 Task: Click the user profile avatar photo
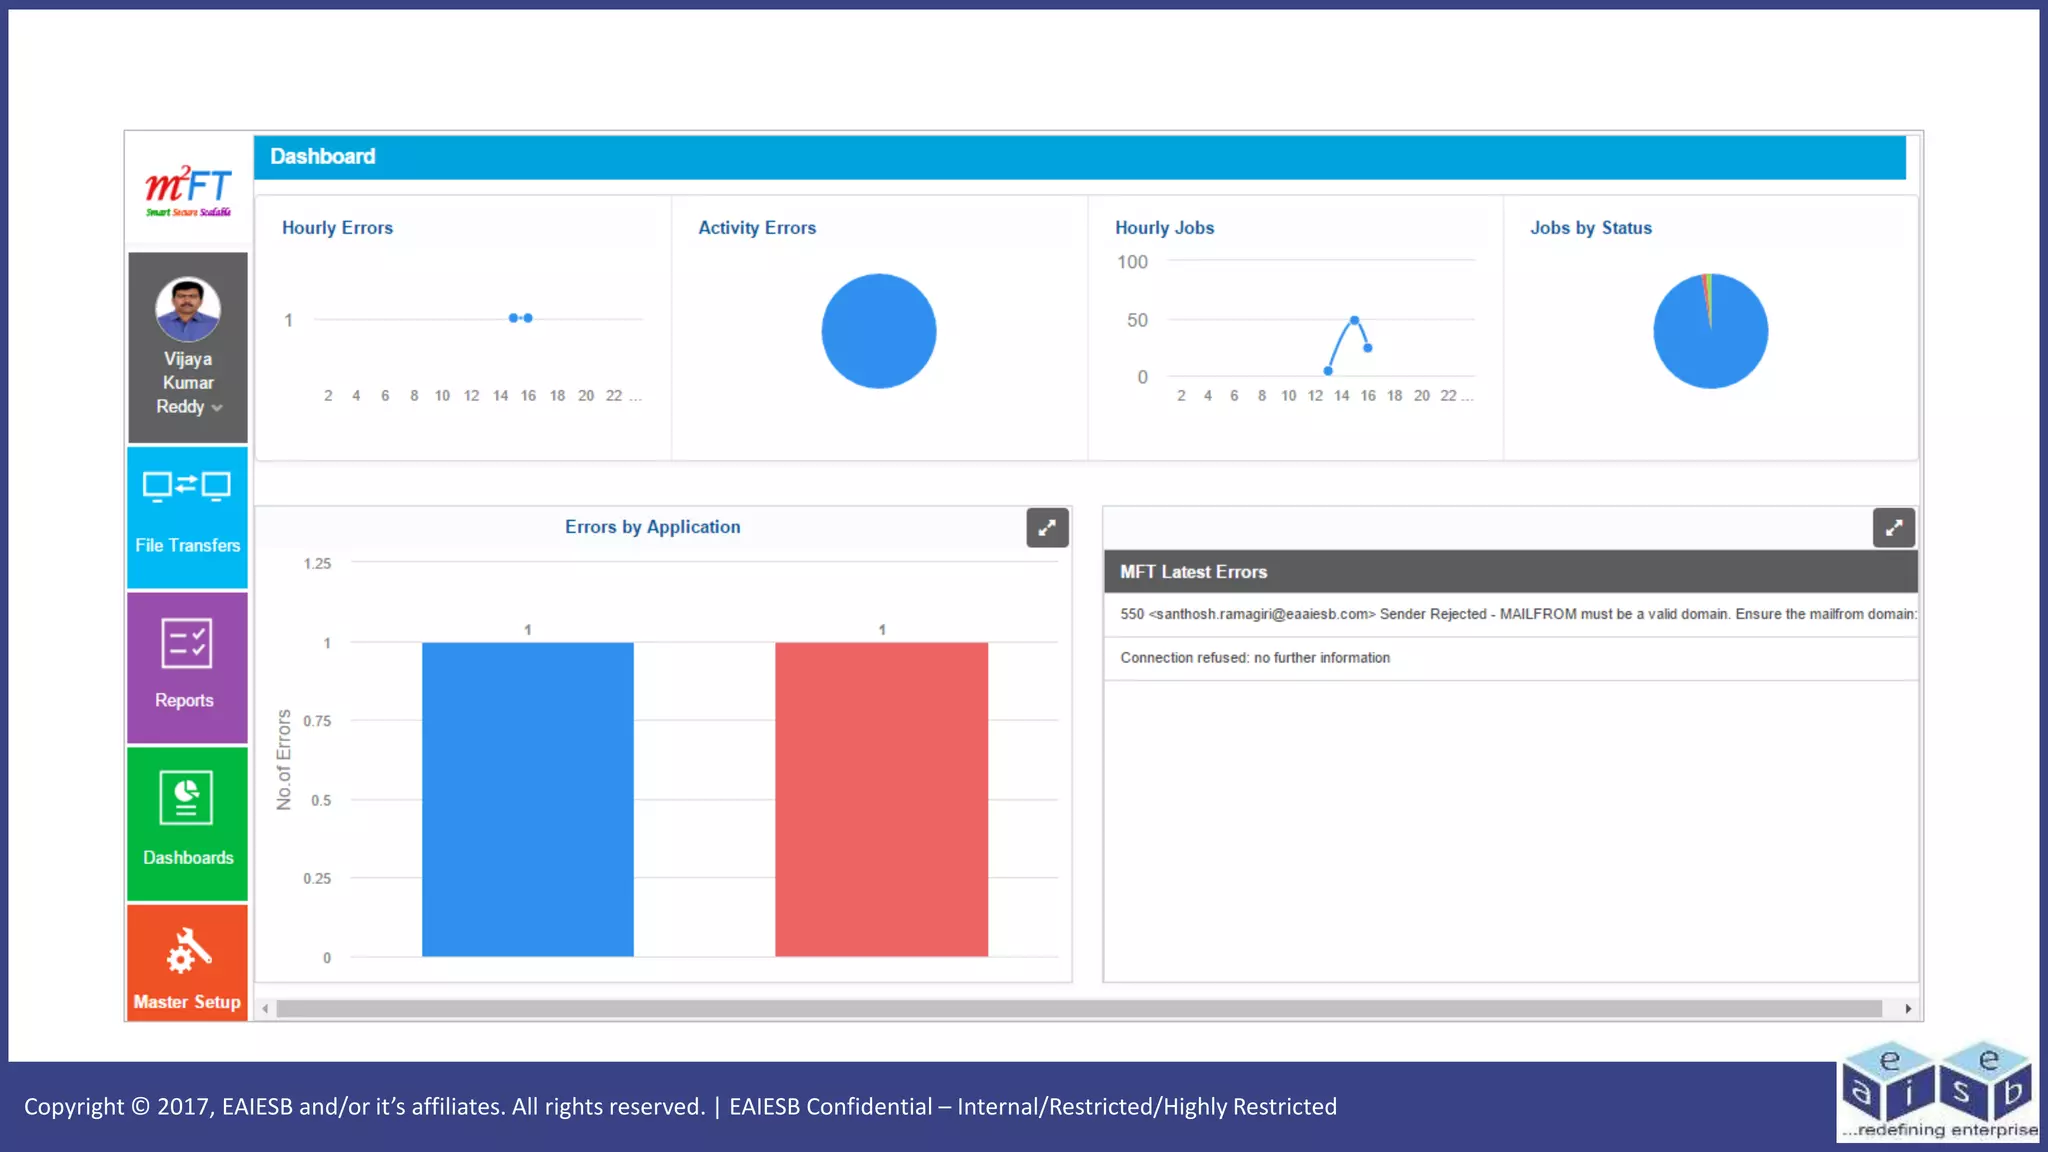(x=188, y=309)
